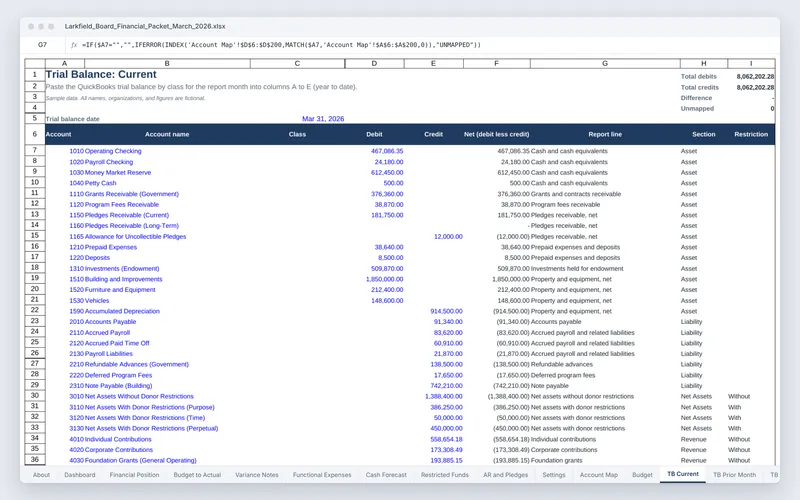Viewport: 800px width, 500px height.
Task: Switch to Budget to Actual tab
Action: pos(197,474)
